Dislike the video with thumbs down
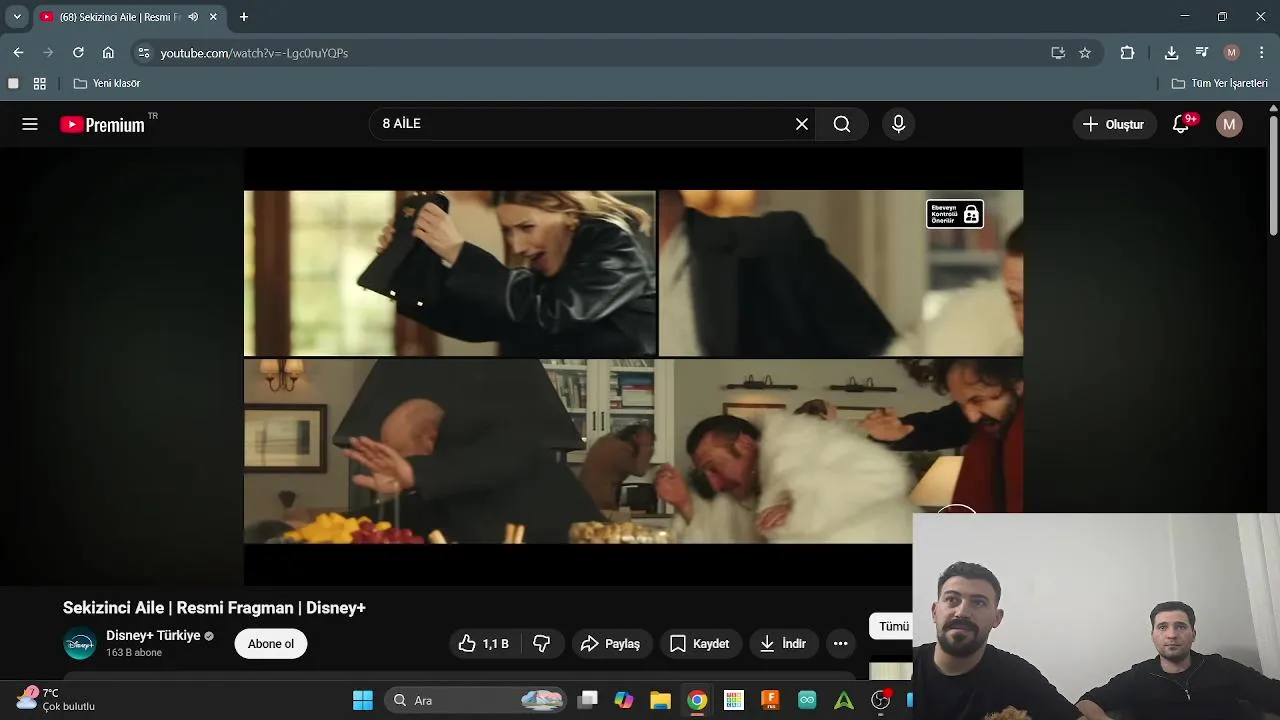Viewport: 1280px width, 720px height. (x=542, y=644)
